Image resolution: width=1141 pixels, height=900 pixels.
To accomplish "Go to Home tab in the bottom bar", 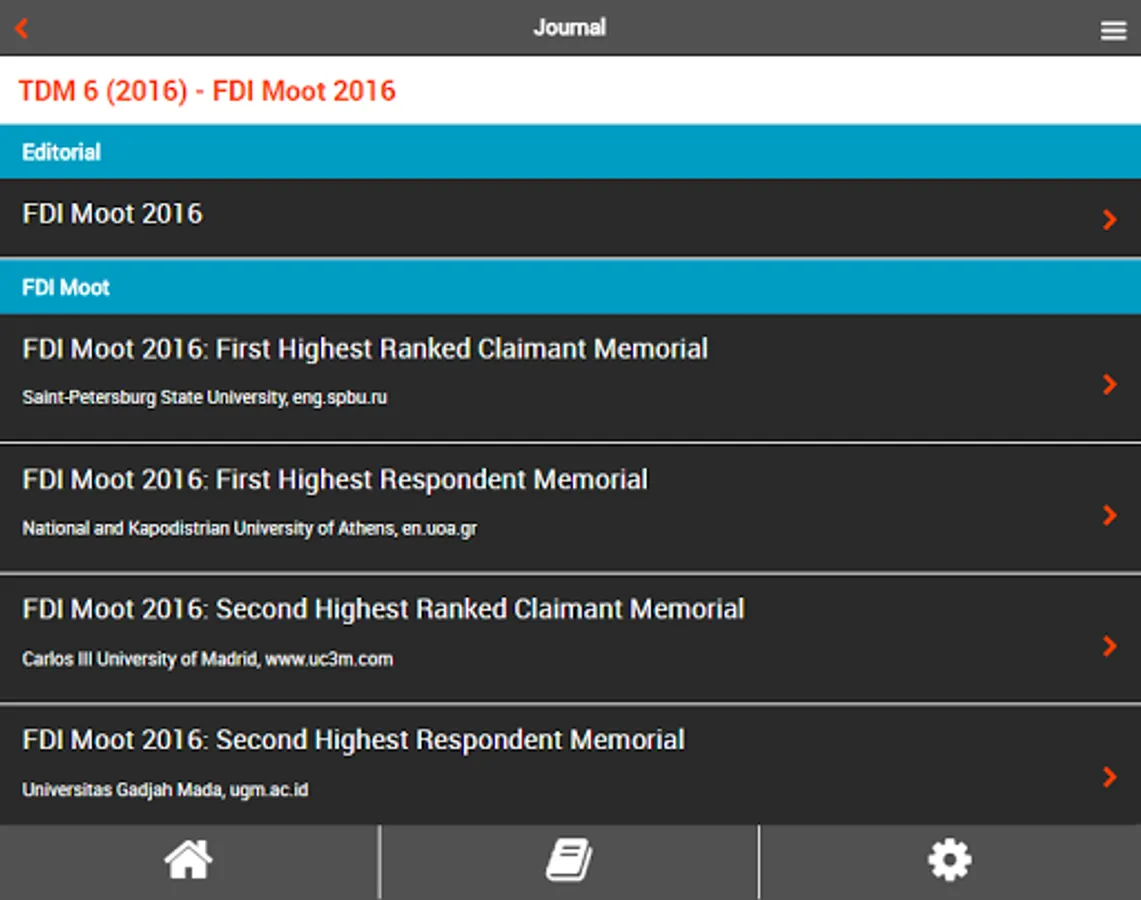I will pos(188,860).
